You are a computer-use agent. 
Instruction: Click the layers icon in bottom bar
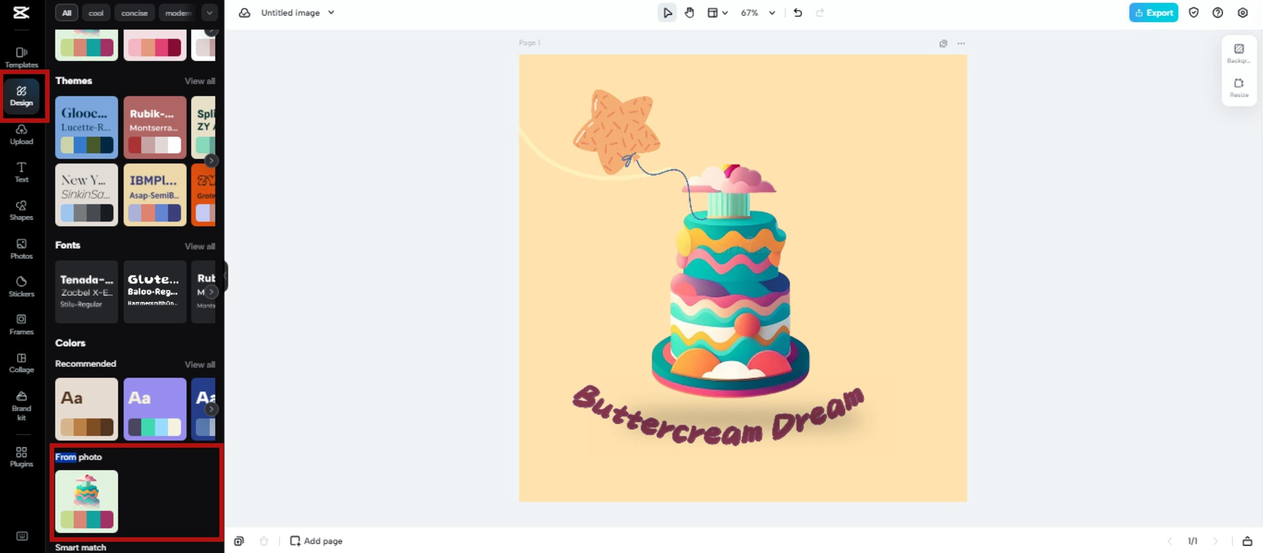239,541
